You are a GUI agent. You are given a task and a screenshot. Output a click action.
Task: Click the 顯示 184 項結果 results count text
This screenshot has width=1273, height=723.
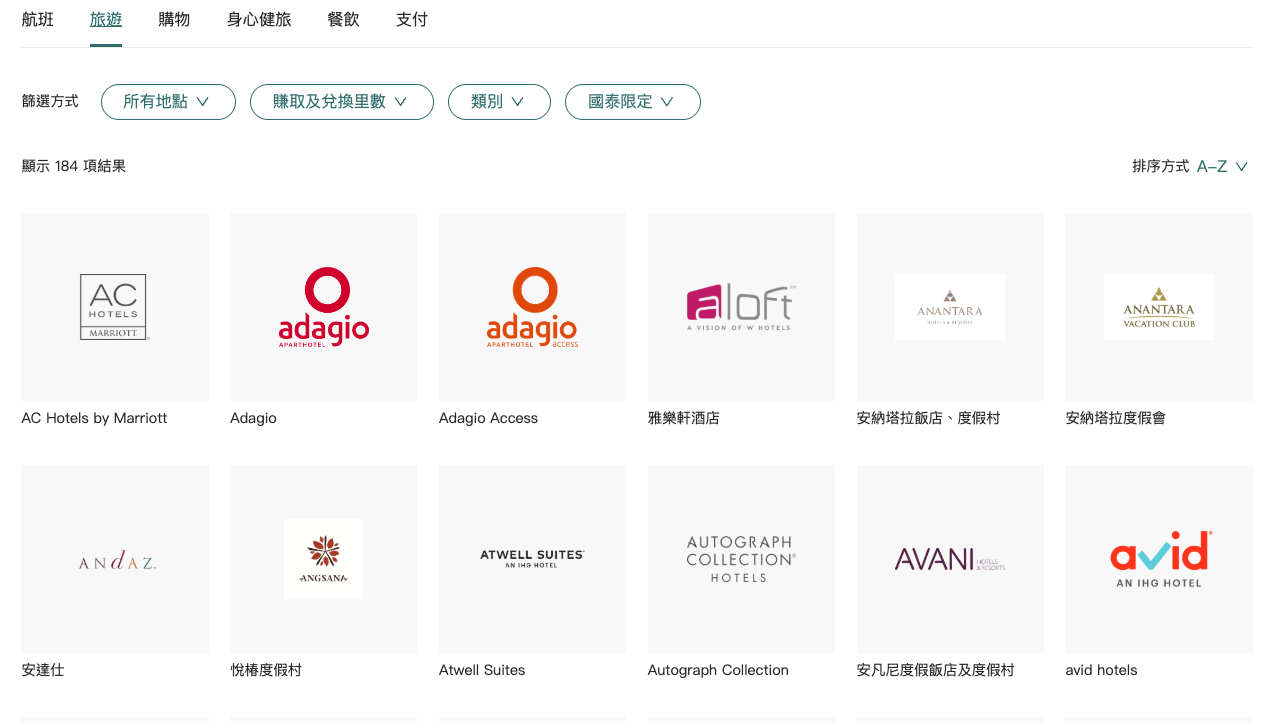pos(74,166)
